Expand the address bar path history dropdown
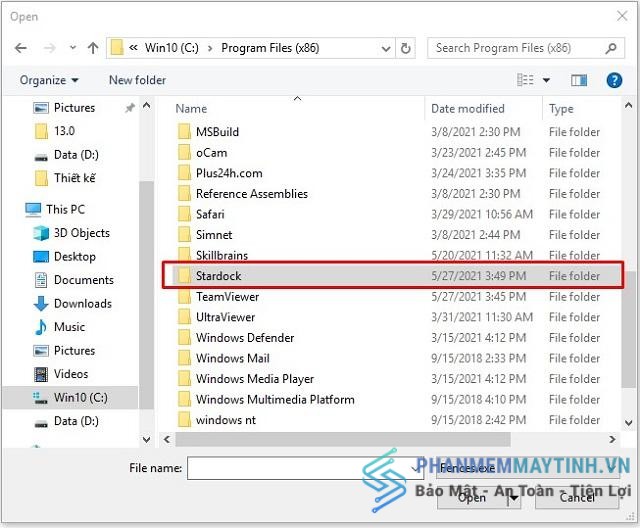Screen dimensions: 640x528 coord(386,49)
